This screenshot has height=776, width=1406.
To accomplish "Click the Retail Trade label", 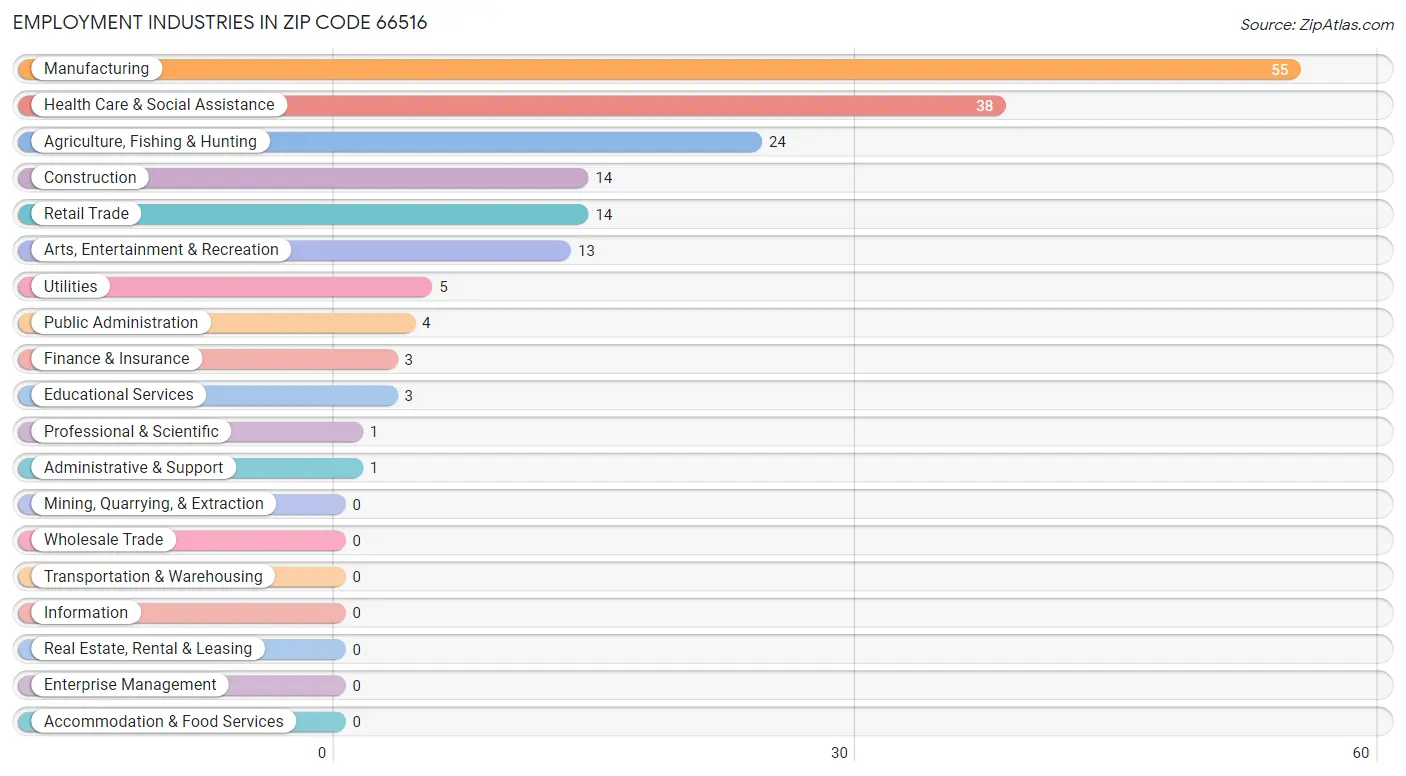I will pyautogui.click(x=86, y=214).
